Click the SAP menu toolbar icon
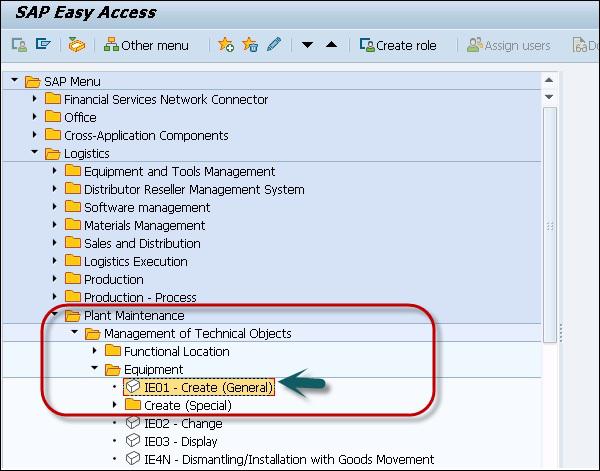Image resolution: width=600 pixels, height=471 pixels. tap(43, 44)
